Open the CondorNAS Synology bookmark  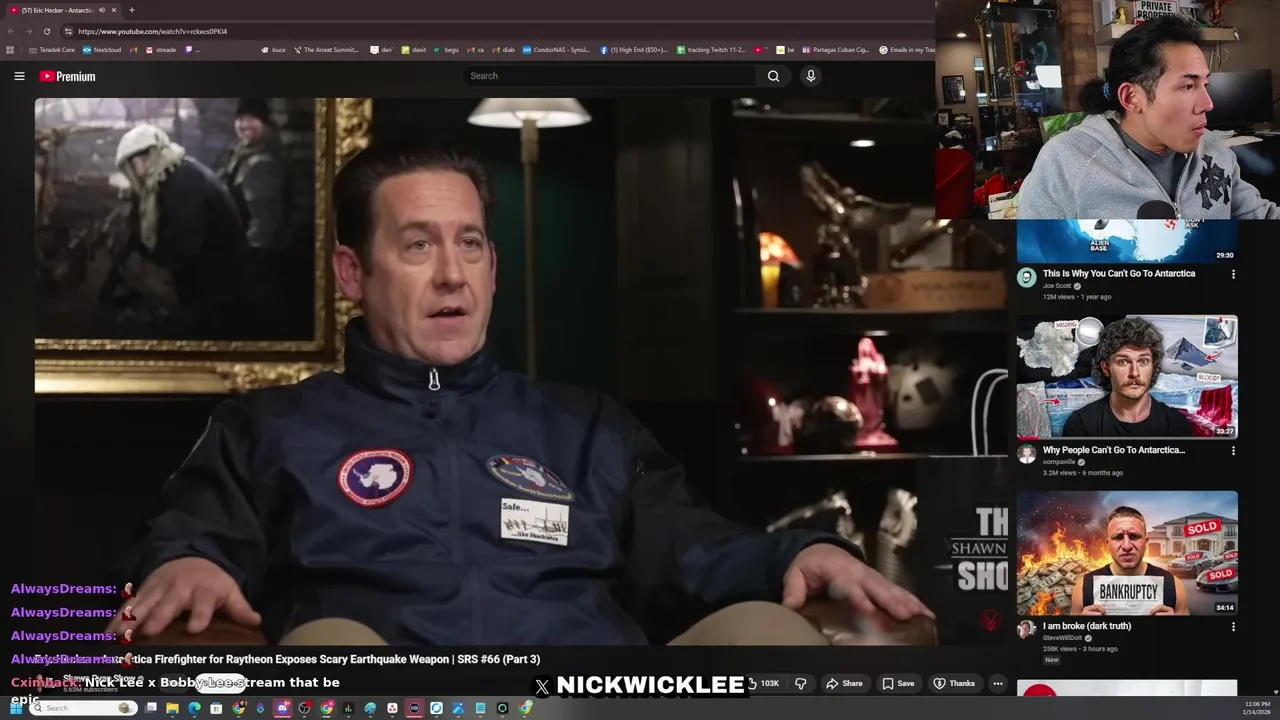coord(556,50)
